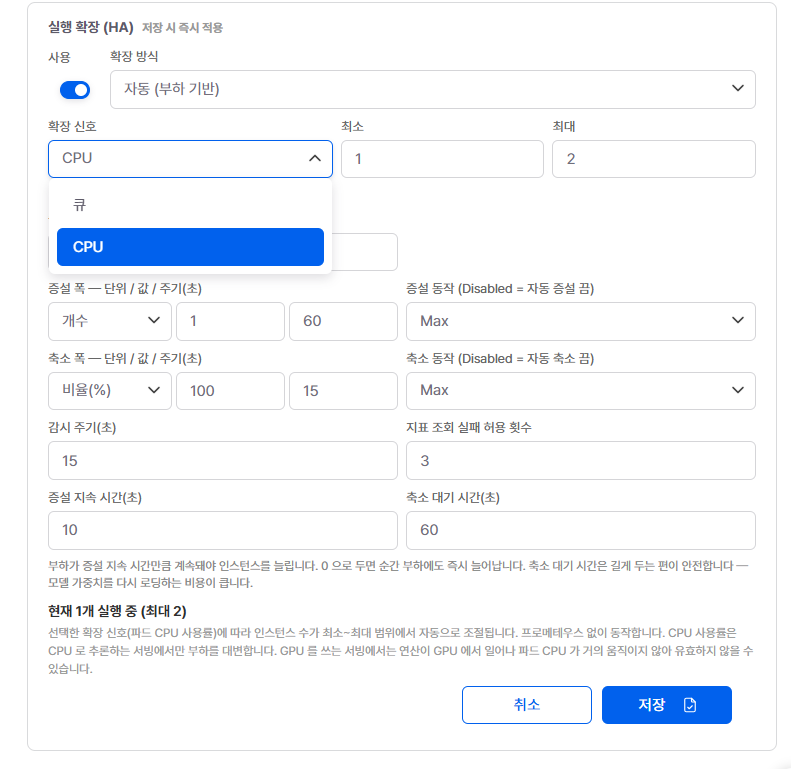This screenshot has height=769, width=791.
Task: Click the 축소 대기 시간(초) input field
Action: click(581, 530)
